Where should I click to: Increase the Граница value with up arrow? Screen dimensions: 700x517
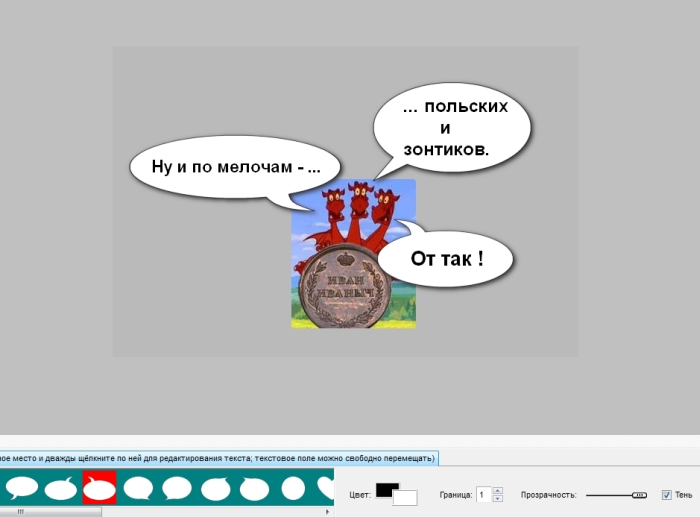pos(498,491)
